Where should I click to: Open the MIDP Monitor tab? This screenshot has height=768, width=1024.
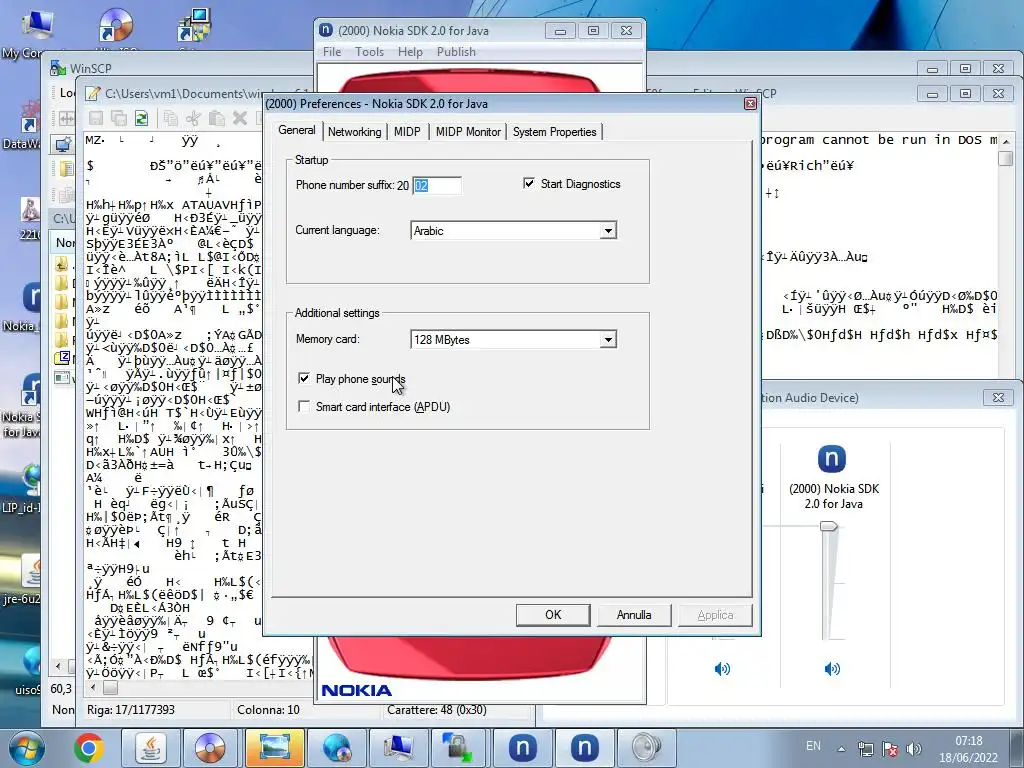click(x=468, y=132)
